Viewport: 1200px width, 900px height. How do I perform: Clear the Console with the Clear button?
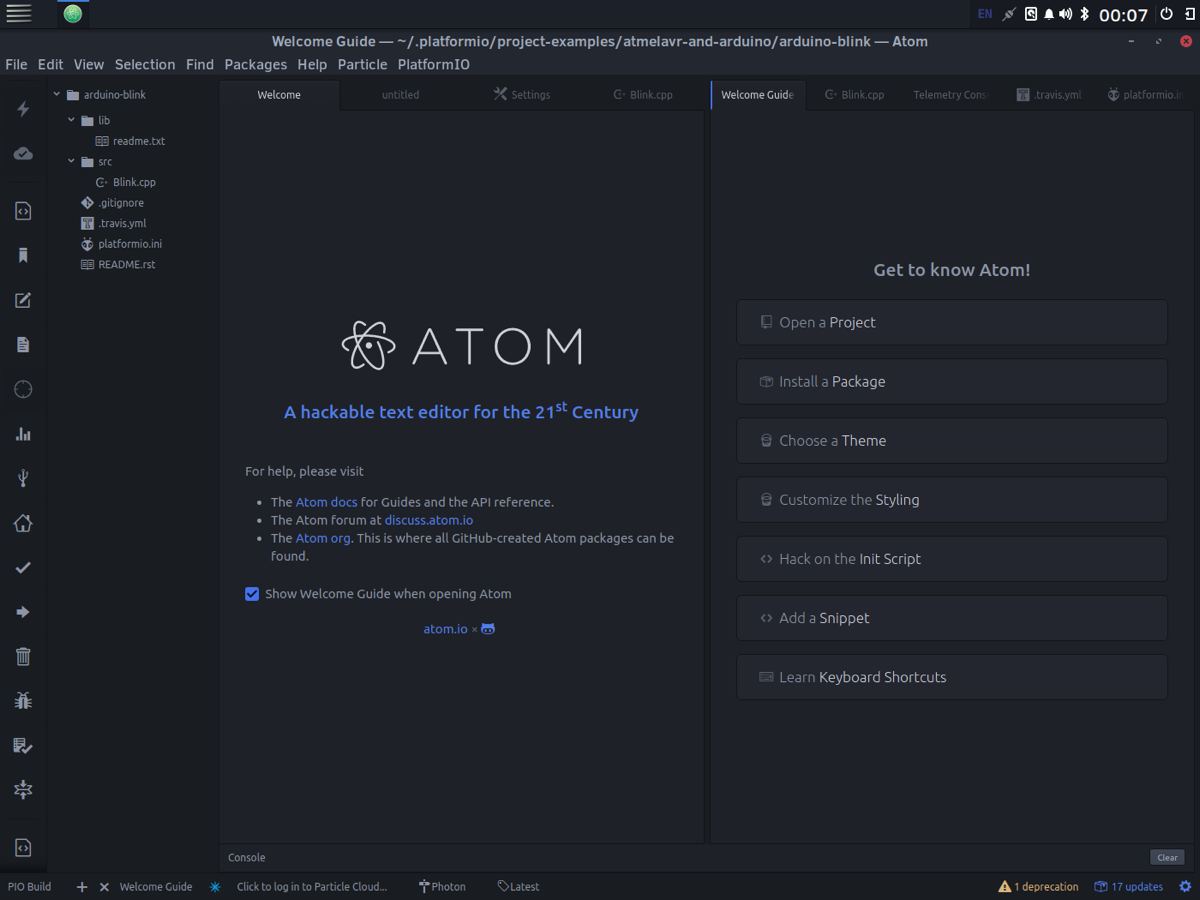[1167, 858]
